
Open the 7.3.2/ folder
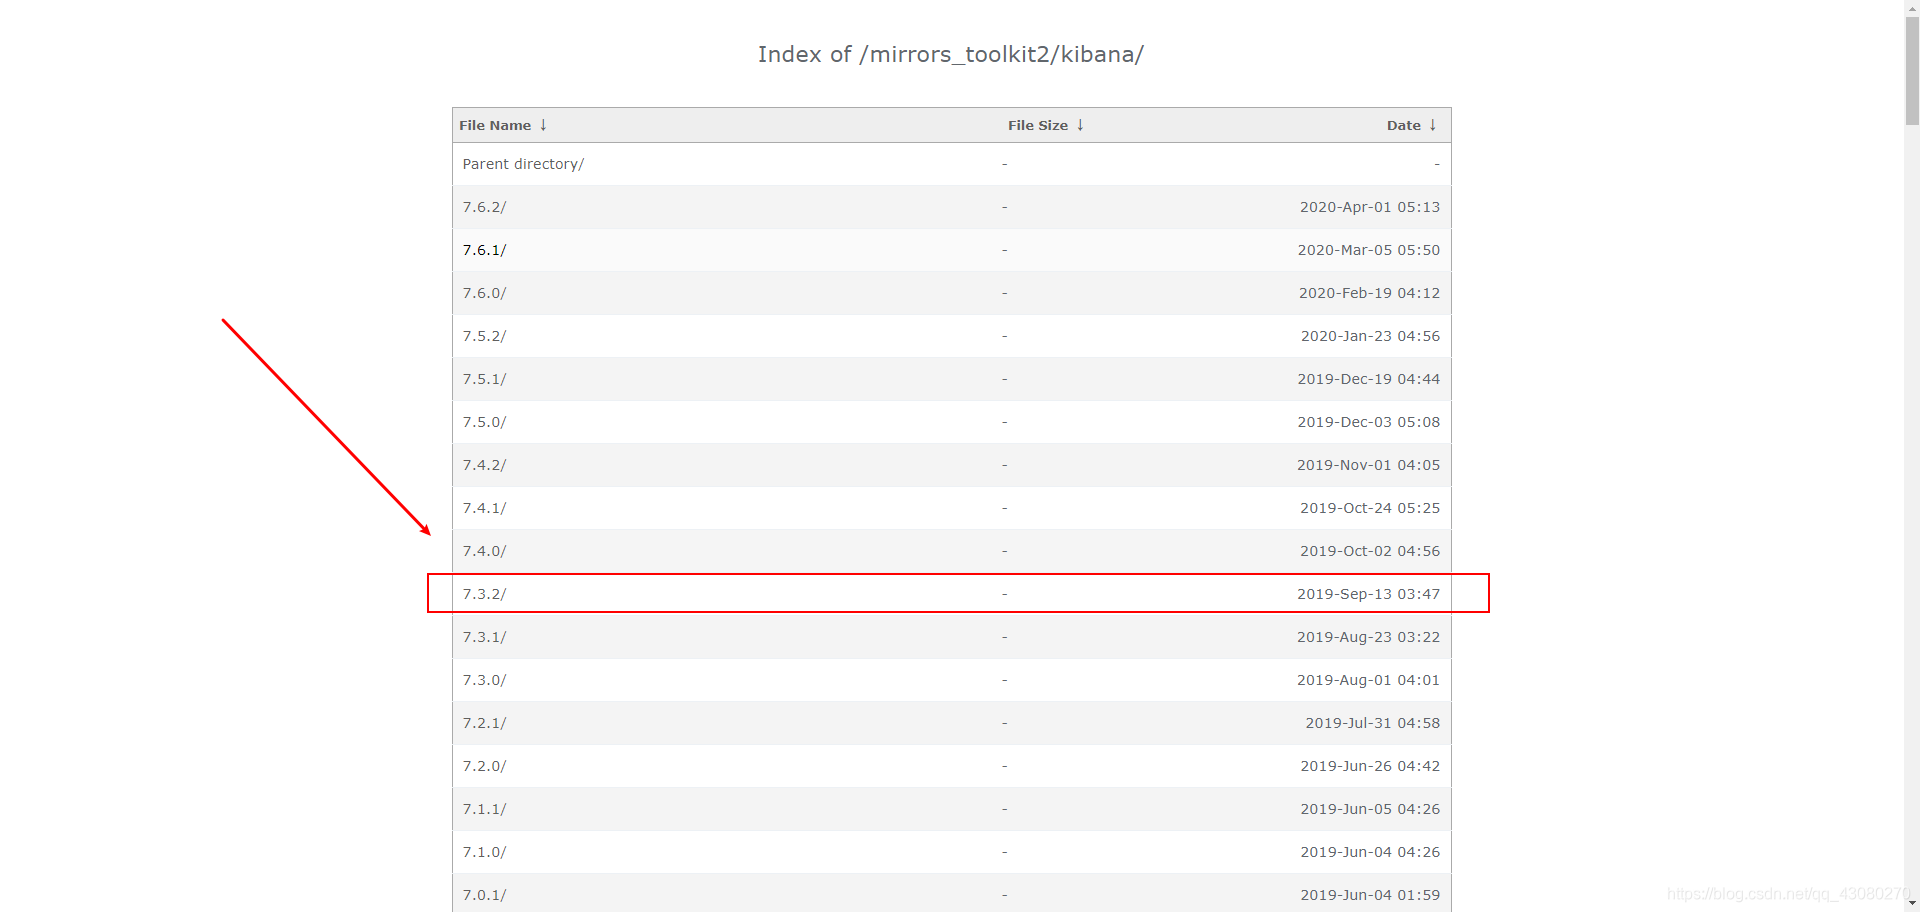[484, 594]
